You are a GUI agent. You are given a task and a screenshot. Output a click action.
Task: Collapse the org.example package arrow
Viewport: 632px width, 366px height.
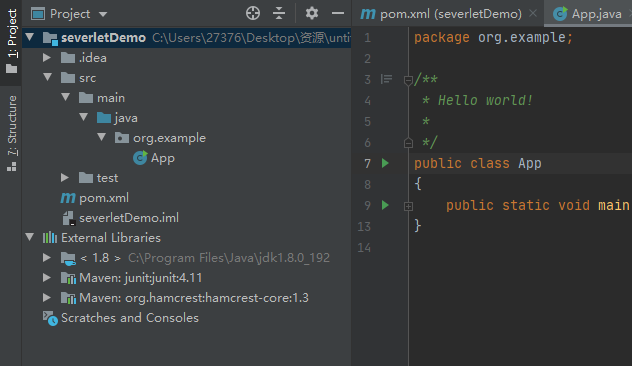pos(102,137)
